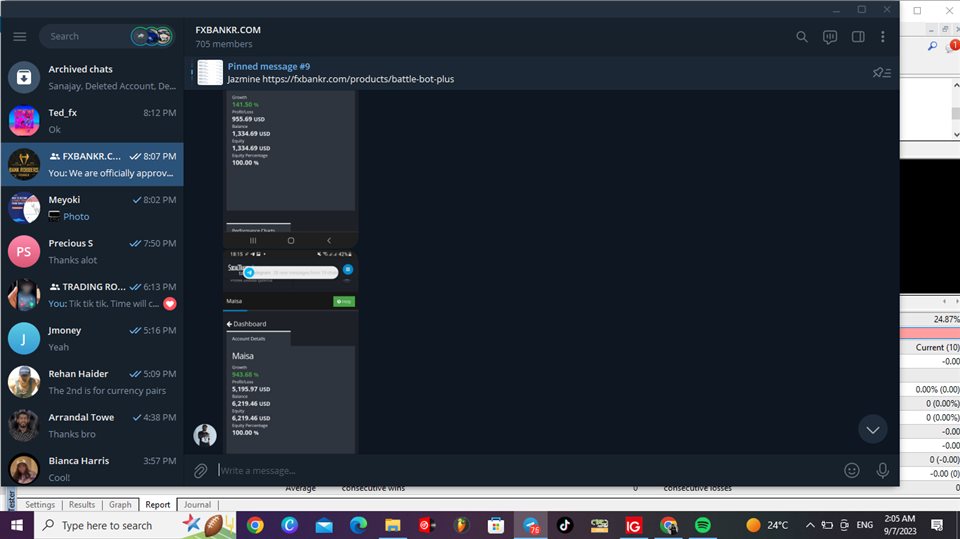
Task: Open the TRADING RO... group chat
Action: [x=92, y=295]
